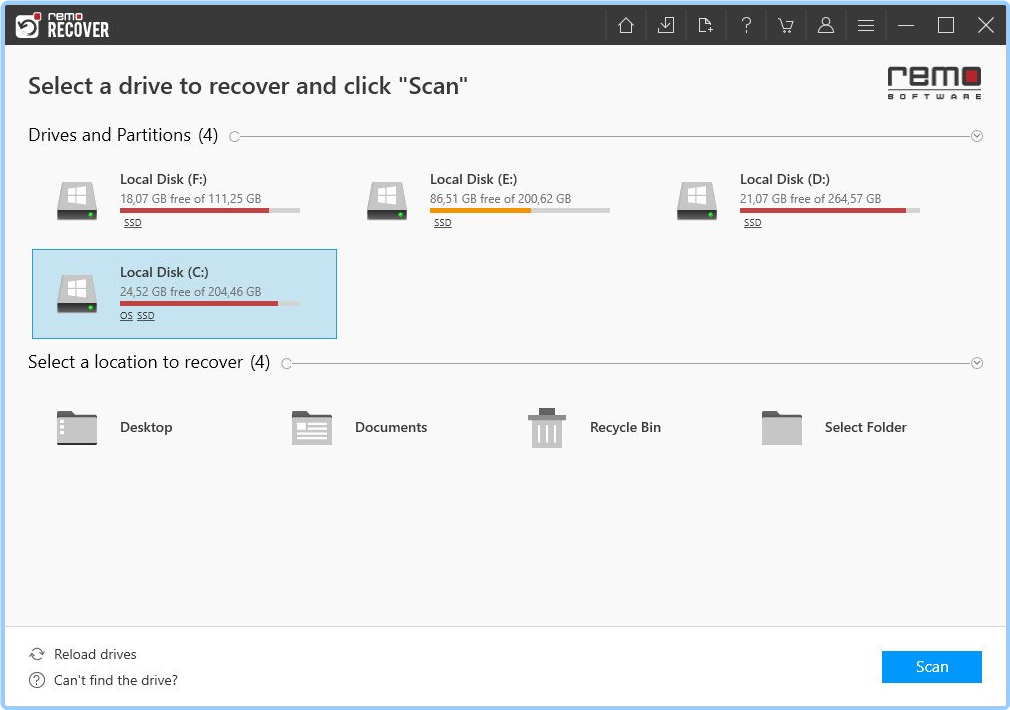
Task: Close the Remo Recover window
Action: click(x=986, y=25)
